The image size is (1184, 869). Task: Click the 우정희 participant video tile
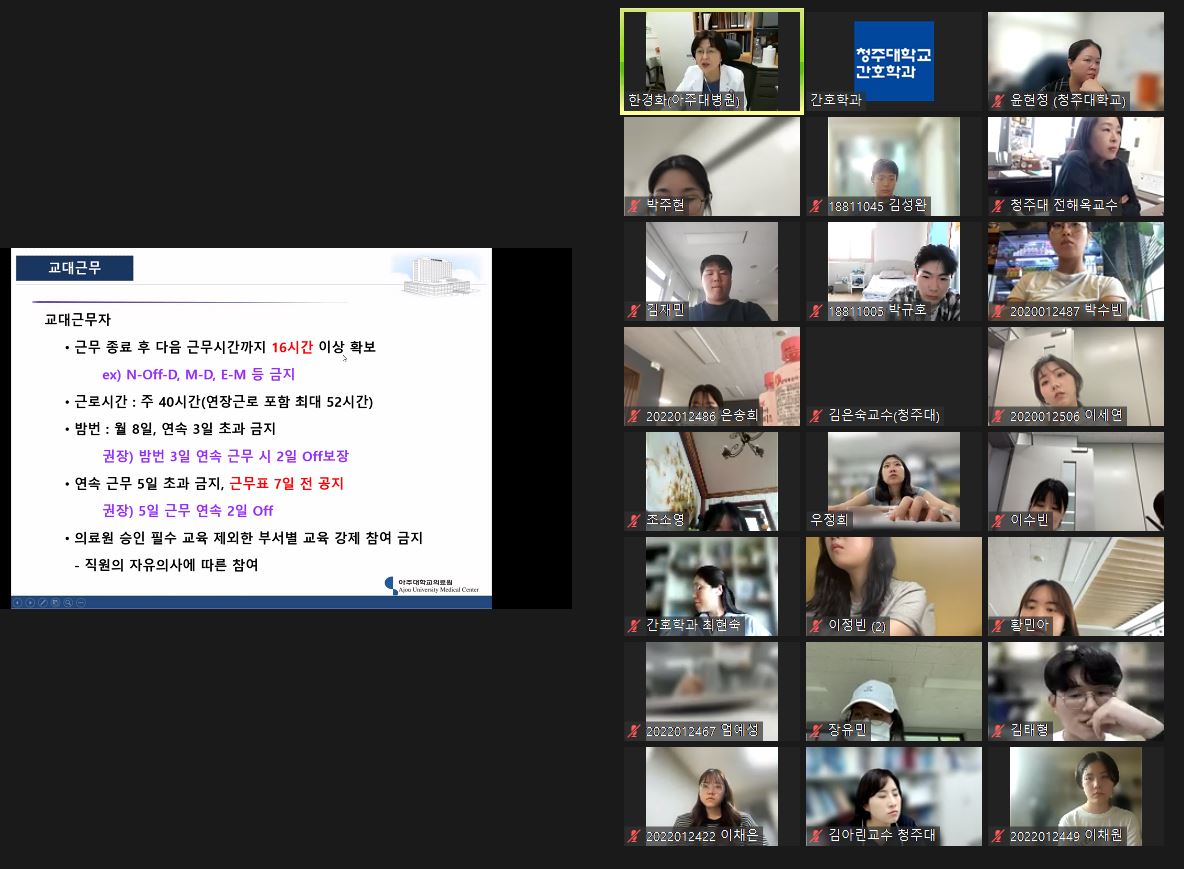pos(893,480)
